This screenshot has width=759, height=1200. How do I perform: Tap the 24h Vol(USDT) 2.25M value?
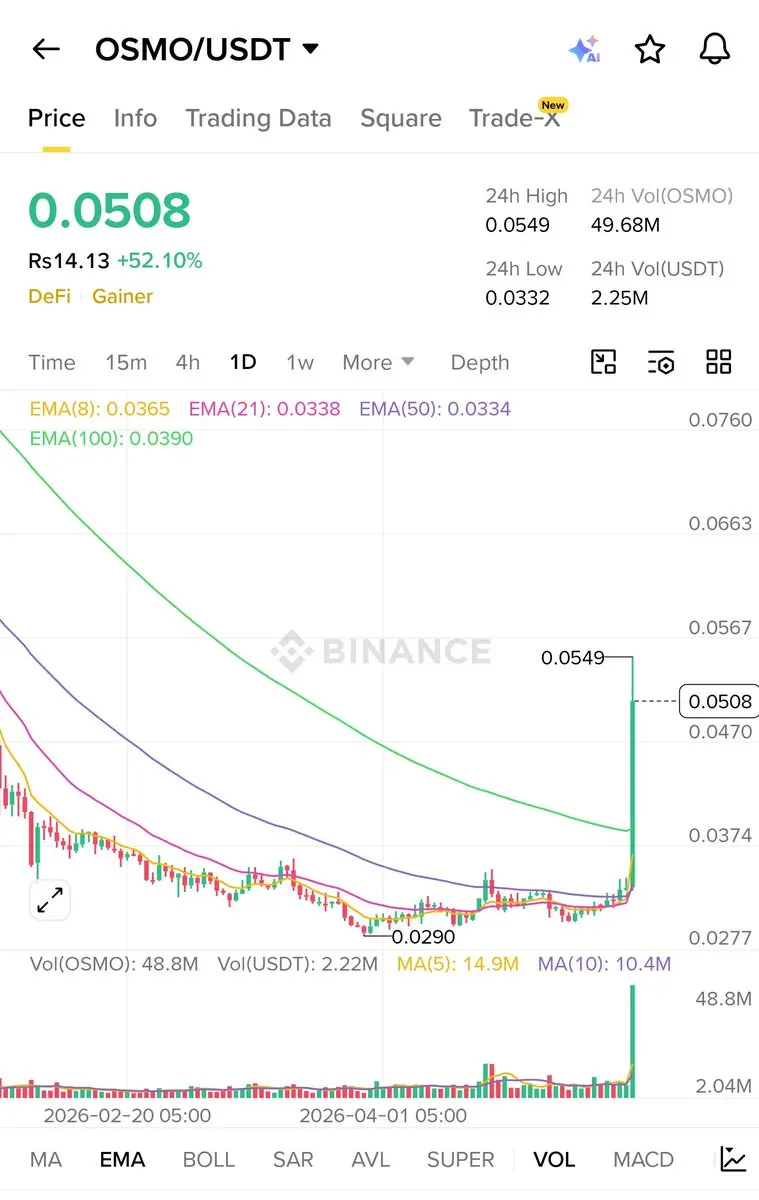[619, 297]
